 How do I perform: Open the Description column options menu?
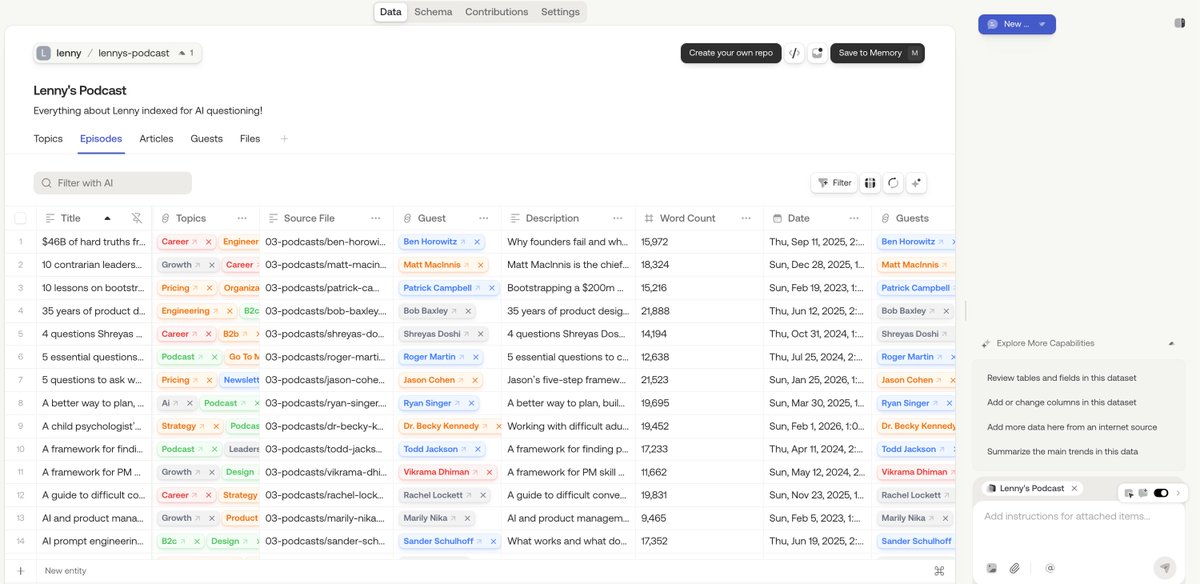click(x=618, y=218)
